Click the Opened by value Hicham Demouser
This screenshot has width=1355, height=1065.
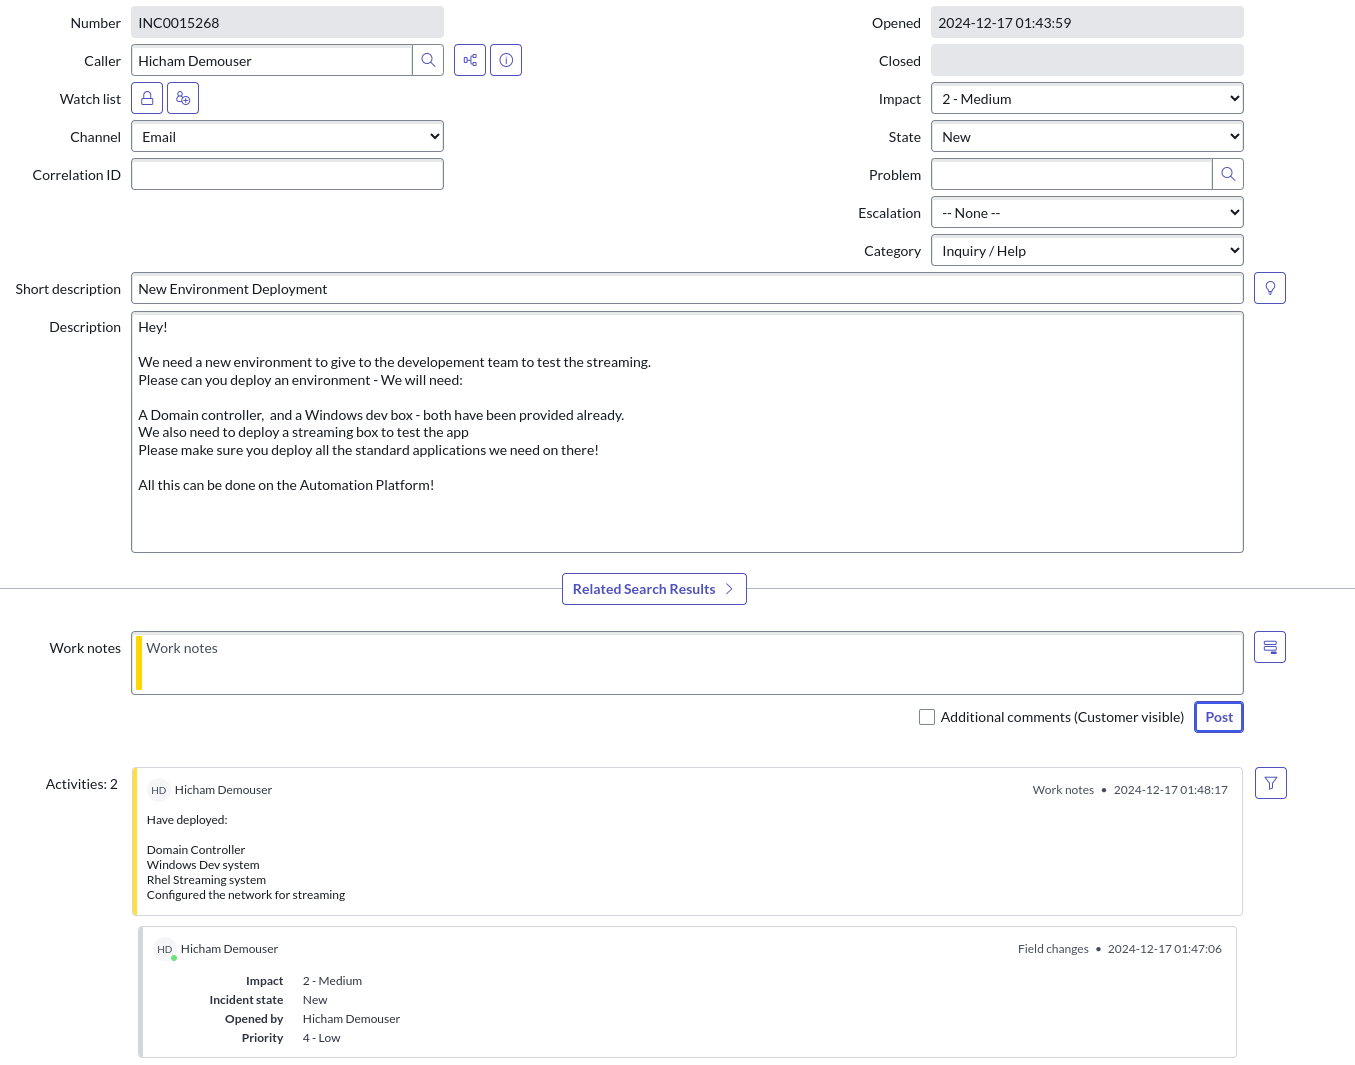click(351, 1019)
